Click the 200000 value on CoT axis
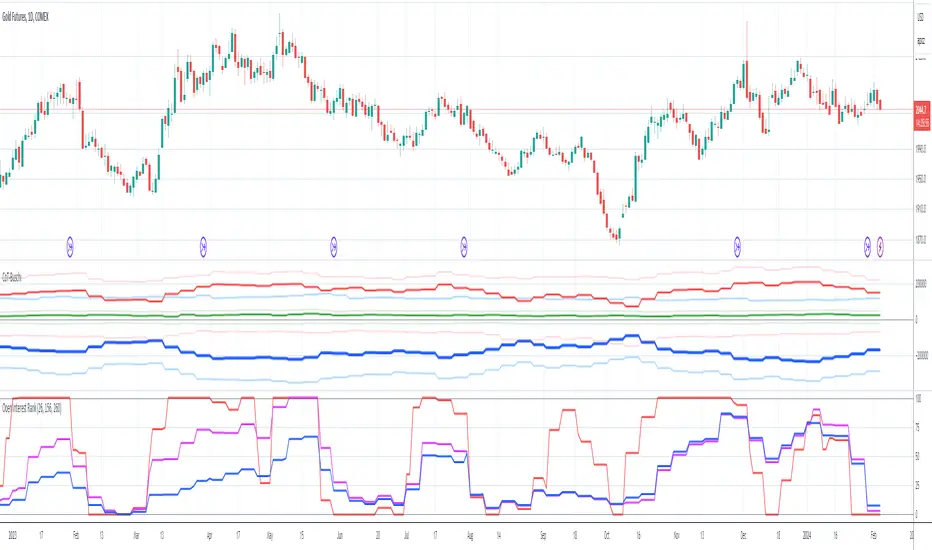This screenshot has width=932, height=550. [921, 284]
